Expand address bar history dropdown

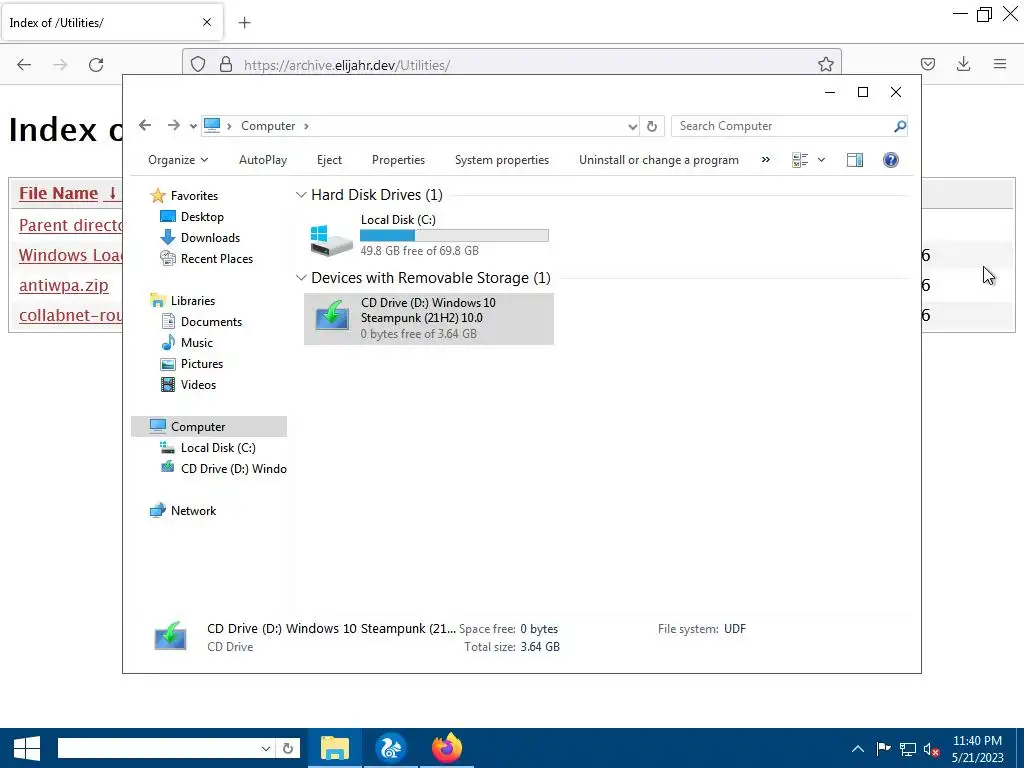[x=632, y=126]
